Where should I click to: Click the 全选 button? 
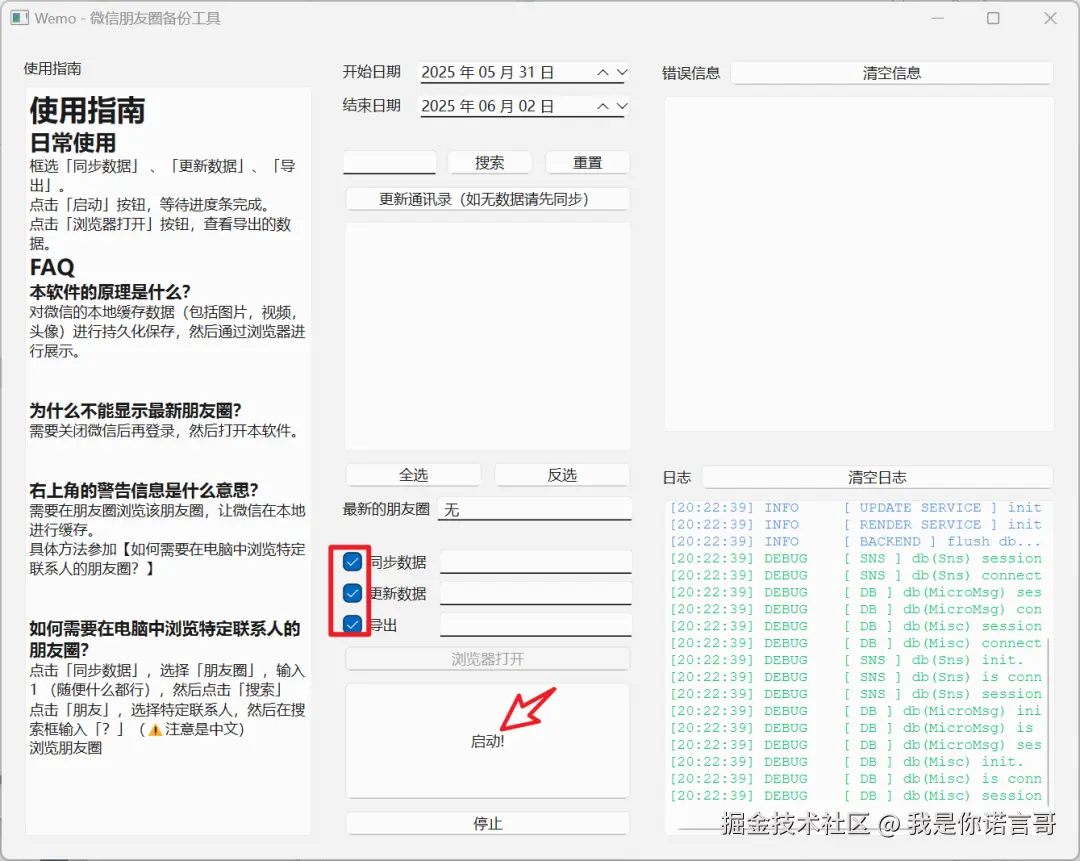pos(413,475)
